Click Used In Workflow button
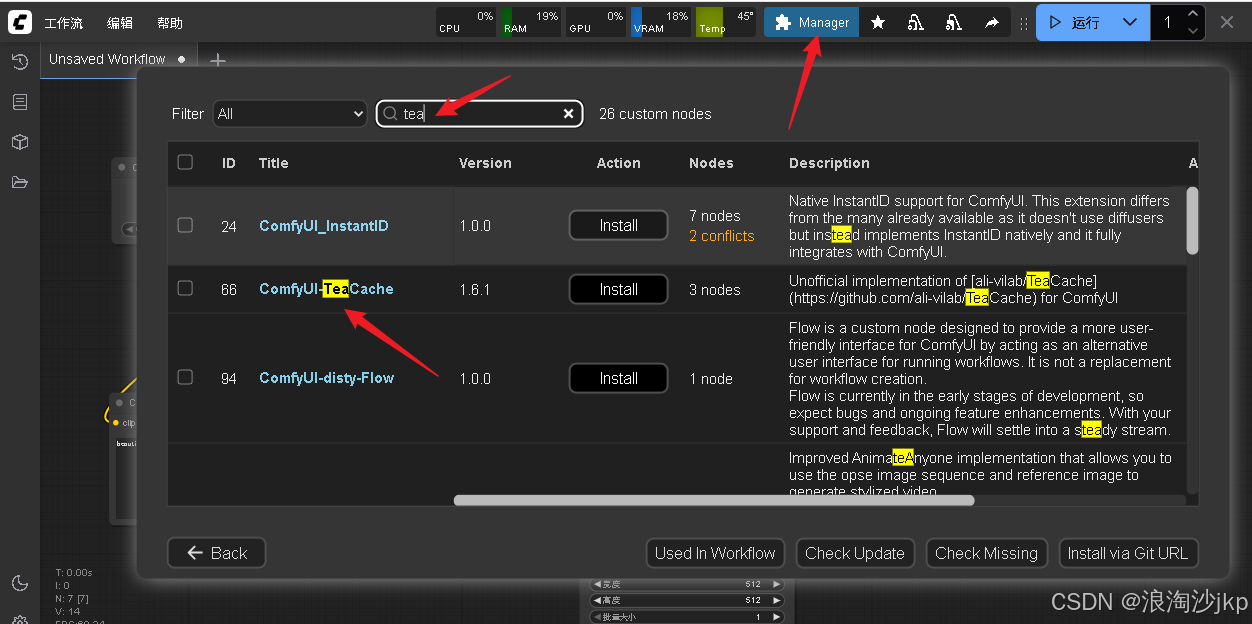Viewport: 1252px width, 624px height. click(715, 553)
